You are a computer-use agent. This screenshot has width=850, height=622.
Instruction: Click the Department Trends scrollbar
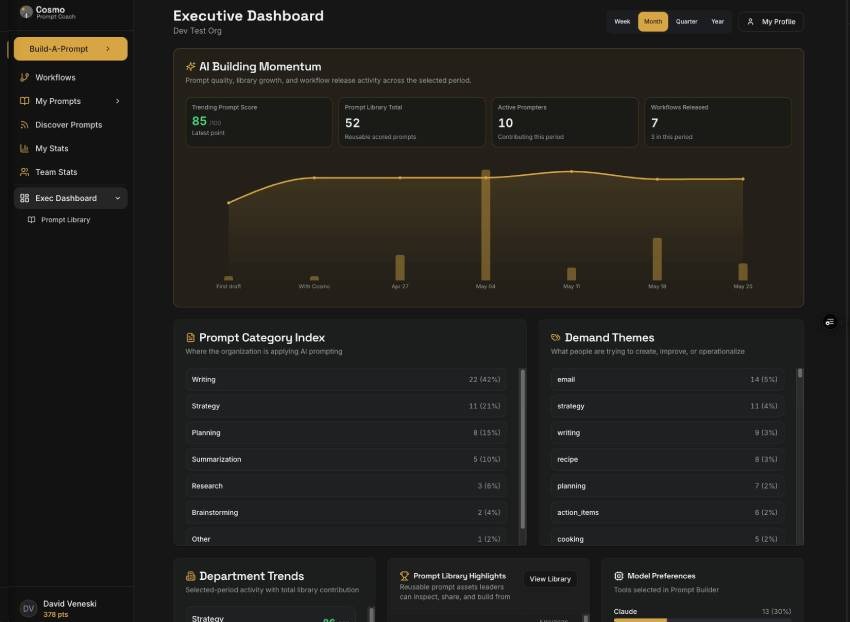pyautogui.click(x=371, y=614)
